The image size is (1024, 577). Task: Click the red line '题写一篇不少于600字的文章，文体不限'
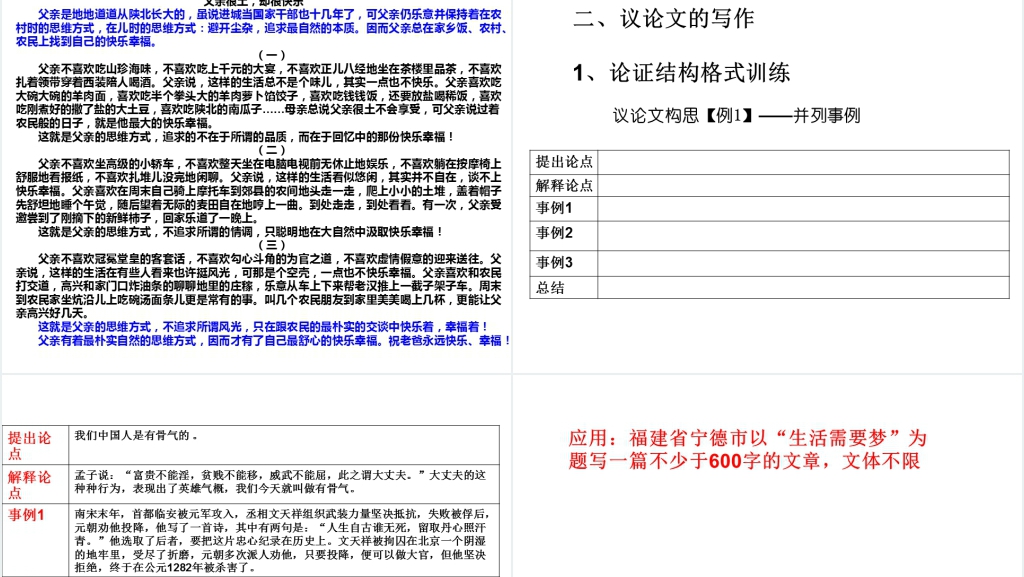coord(744,461)
